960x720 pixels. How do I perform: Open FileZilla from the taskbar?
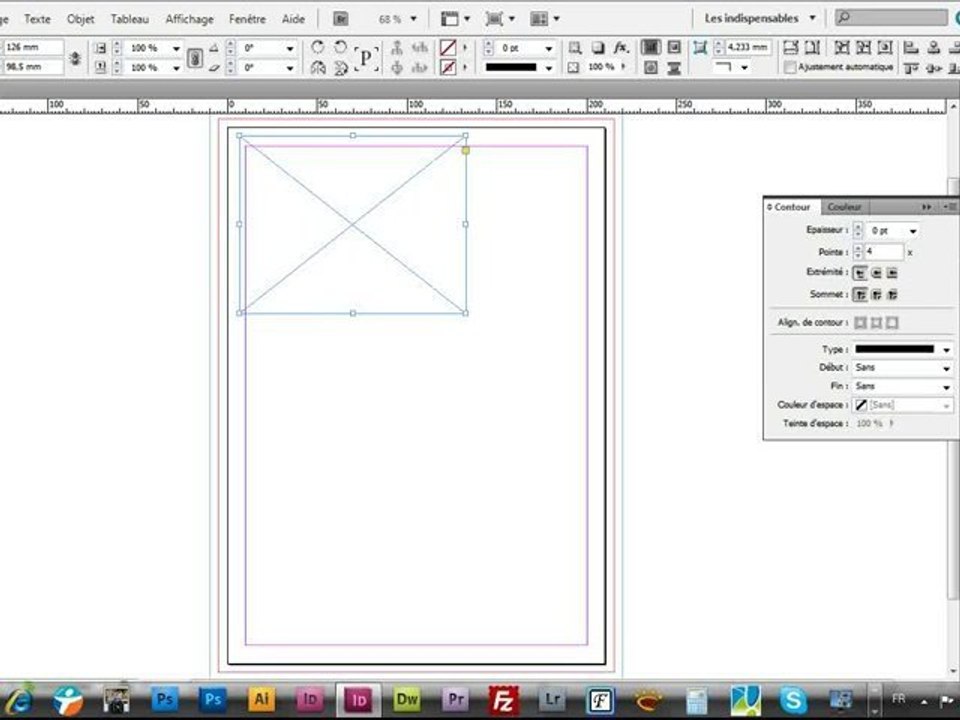pyautogui.click(x=503, y=700)
